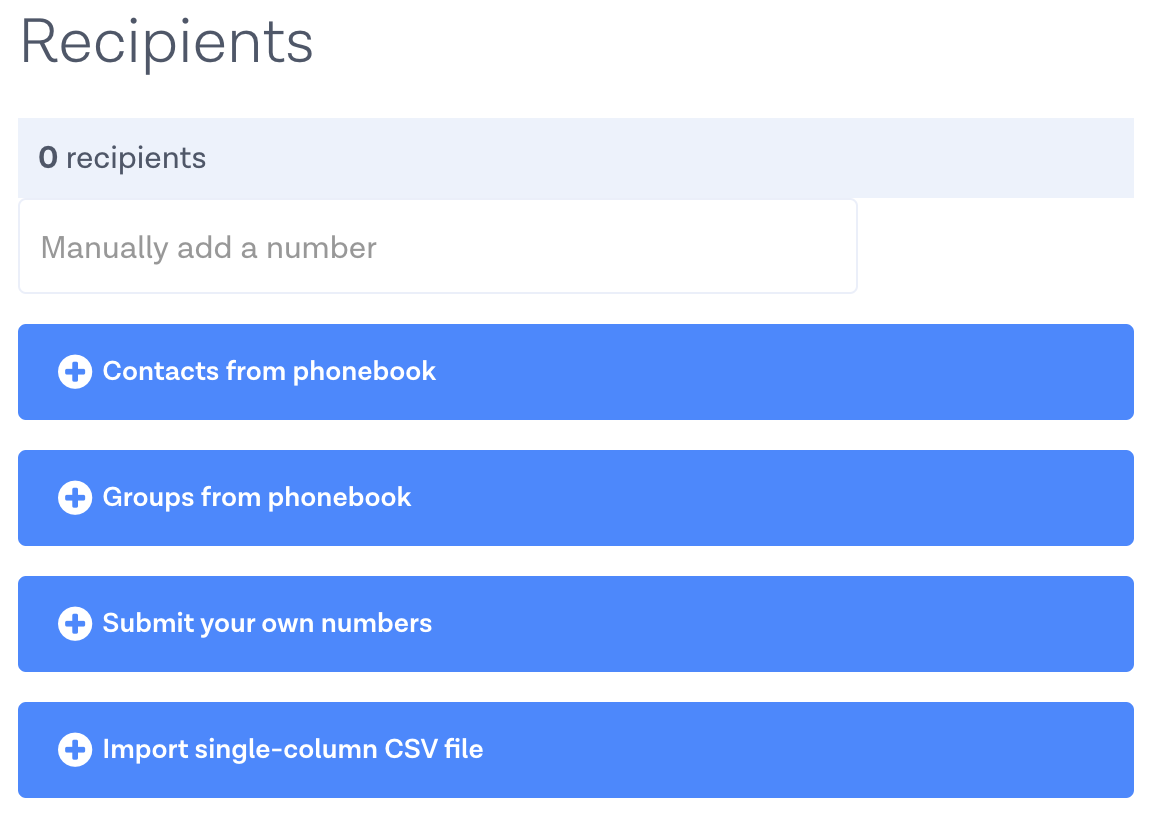Focus the Manually add a number field
The height and width of the screenshot is (822, 1164).
[x=437, y=247]
